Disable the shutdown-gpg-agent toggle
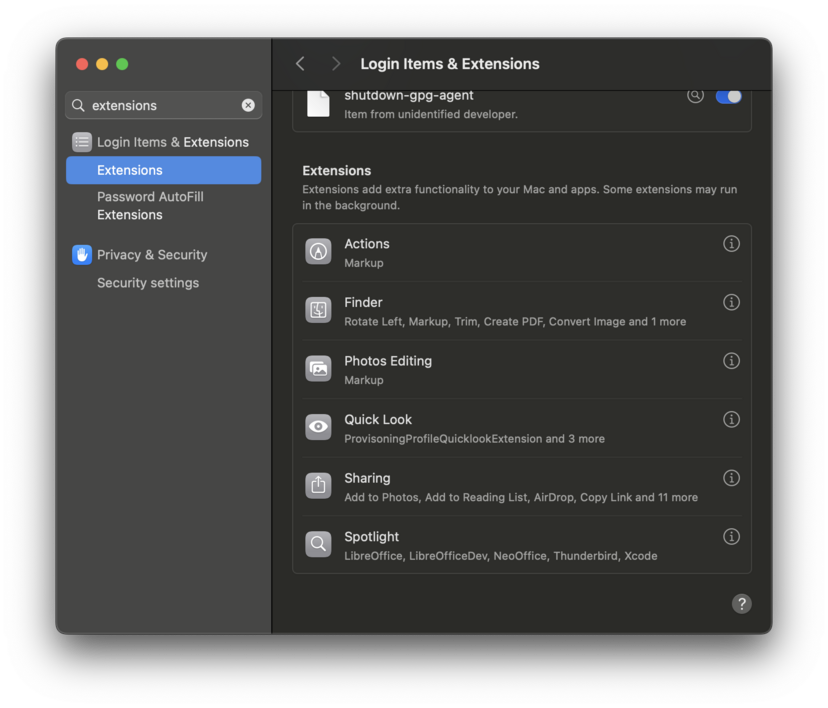Screen dimensions: 828x708 point(731,94)
